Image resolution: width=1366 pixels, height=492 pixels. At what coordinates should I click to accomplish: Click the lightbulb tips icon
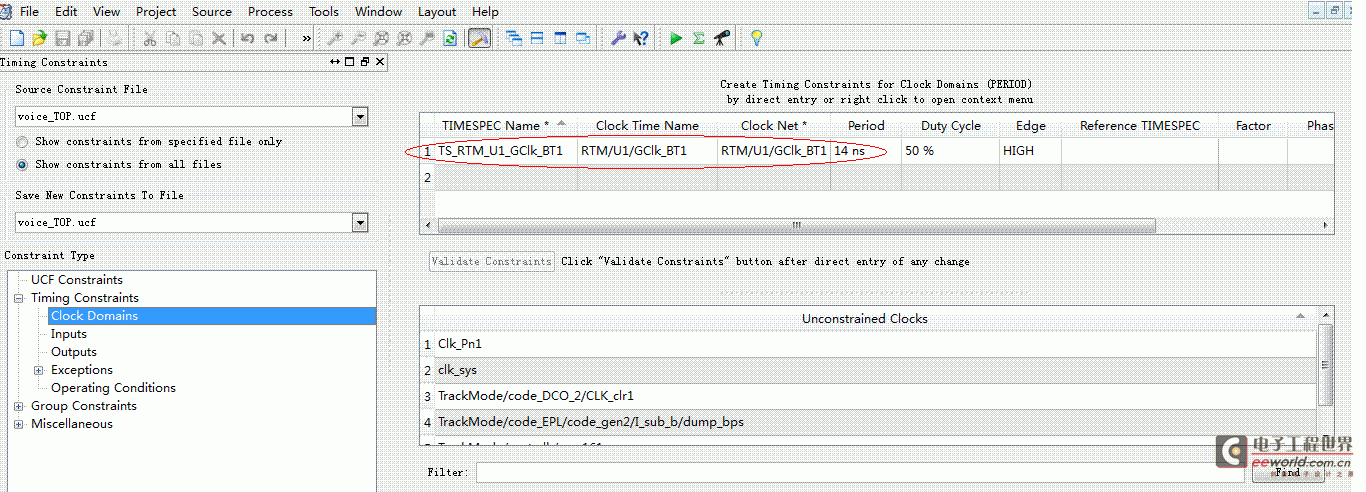click(757, 38)
